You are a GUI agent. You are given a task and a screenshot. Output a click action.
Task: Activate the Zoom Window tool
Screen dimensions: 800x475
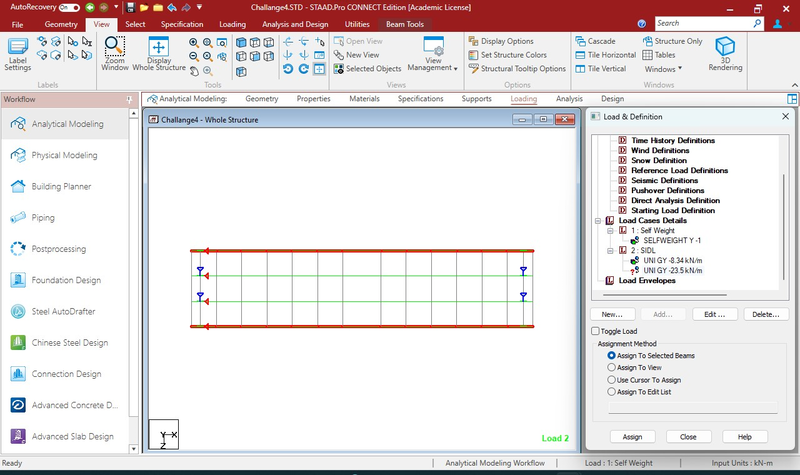tap(115, 55)
